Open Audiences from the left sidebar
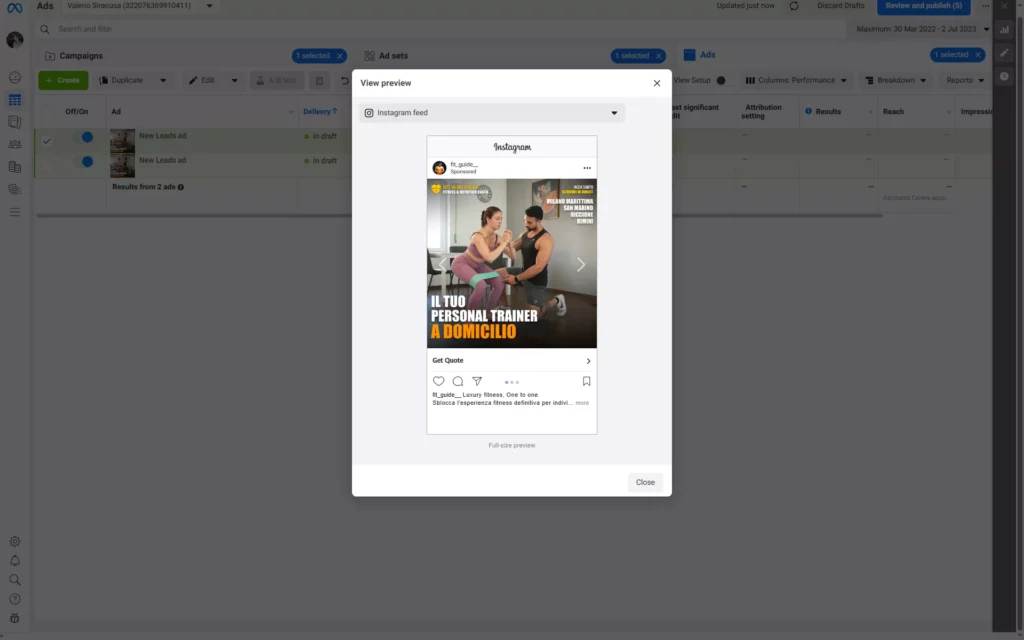This screenshot has width=1024, height=640. coord(14,143)
